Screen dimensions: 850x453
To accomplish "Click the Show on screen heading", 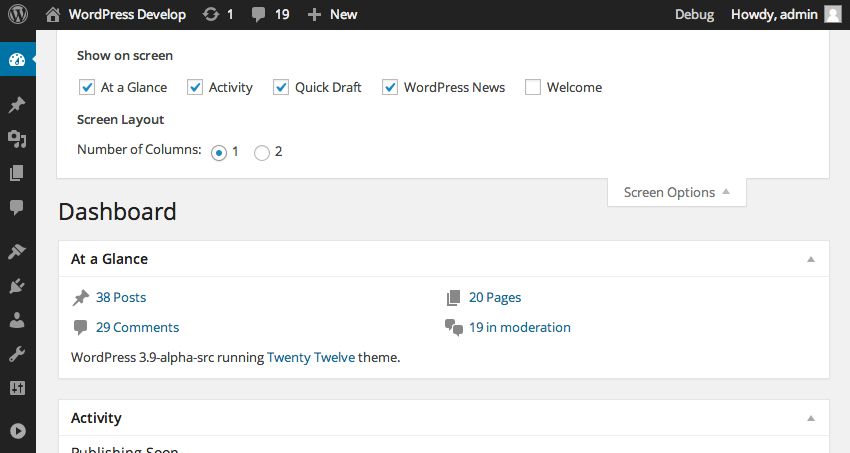I will pos(125,55).
